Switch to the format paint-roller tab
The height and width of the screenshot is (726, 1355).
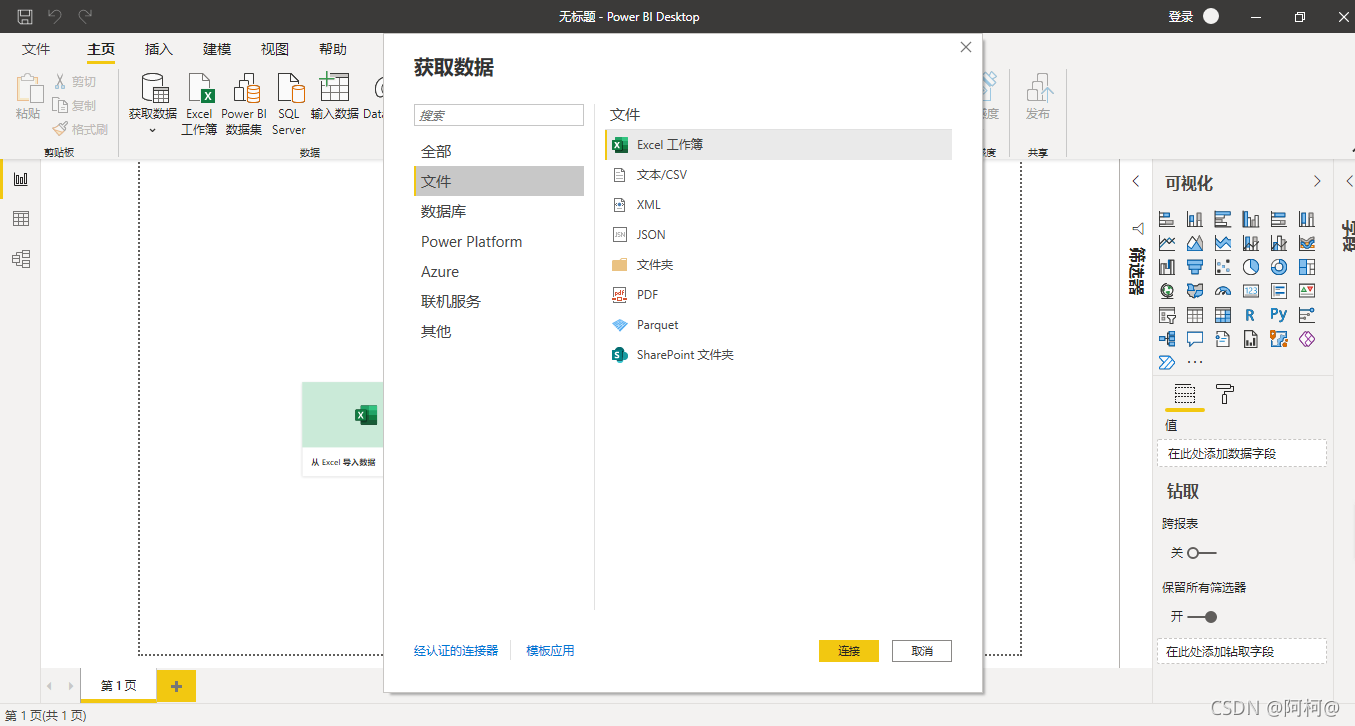(1225, 393)
